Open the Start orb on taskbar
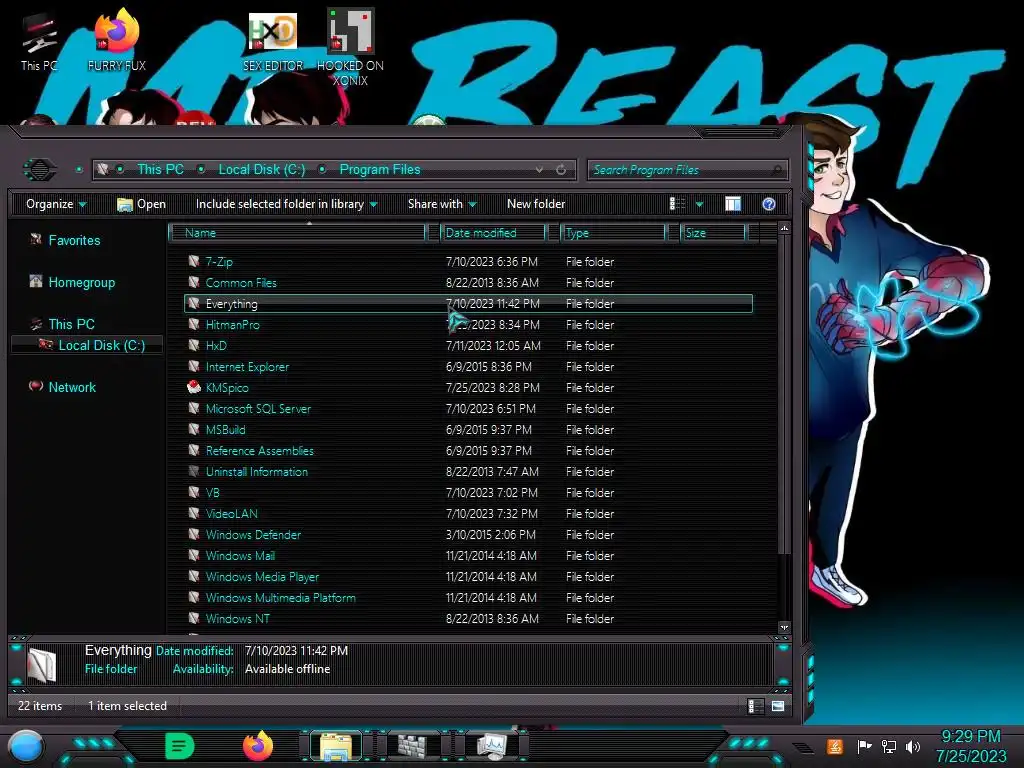The width and height of the screenshot is (1024, 768). [26, 747]
